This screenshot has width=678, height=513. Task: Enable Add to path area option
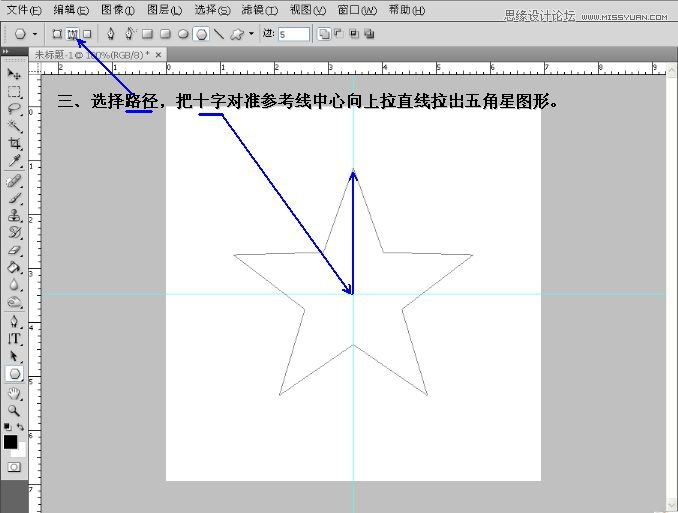324,34
